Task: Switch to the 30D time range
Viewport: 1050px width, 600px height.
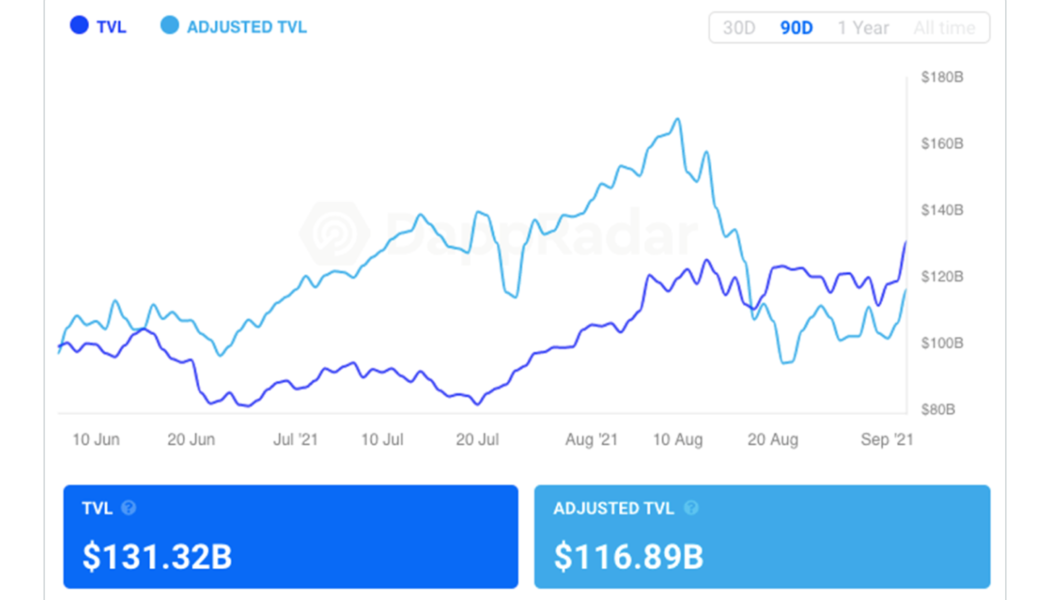Action: point(740,28)
